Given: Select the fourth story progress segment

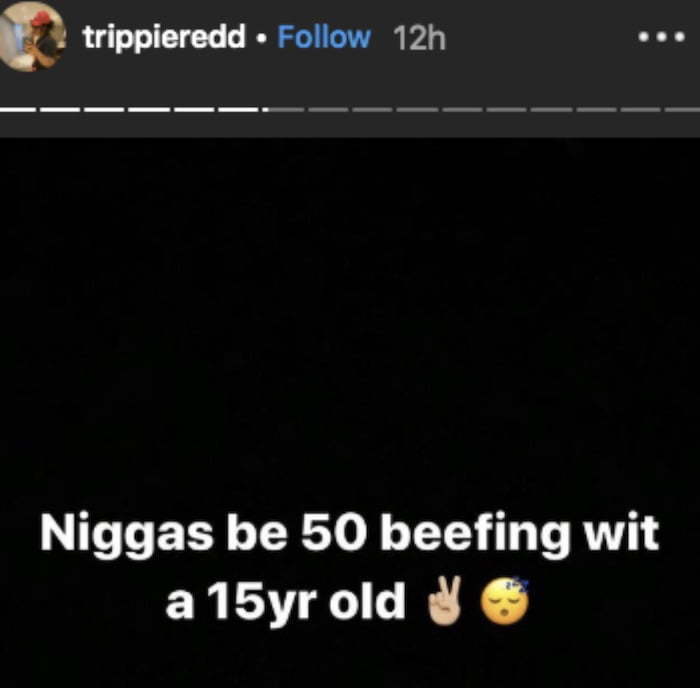Looking at the screenshot, I should [x=150, y=109].
